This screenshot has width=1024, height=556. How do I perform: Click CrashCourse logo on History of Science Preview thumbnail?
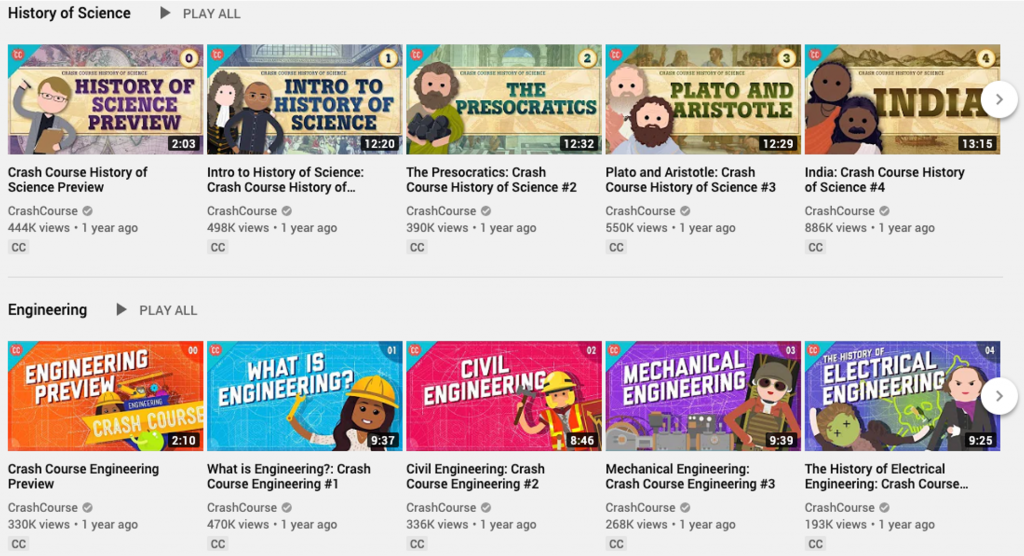18,54
